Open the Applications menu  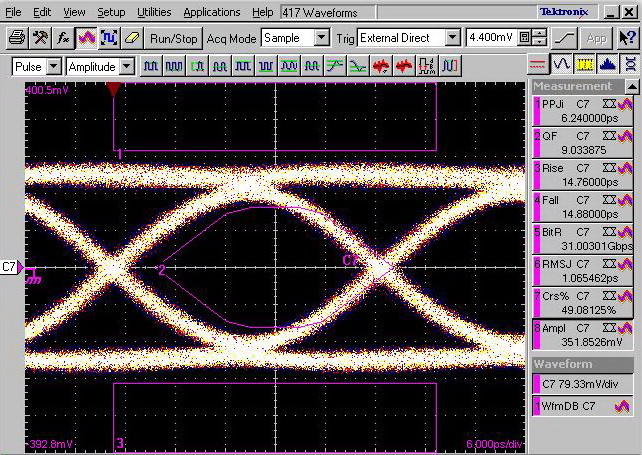pos(210,12)
